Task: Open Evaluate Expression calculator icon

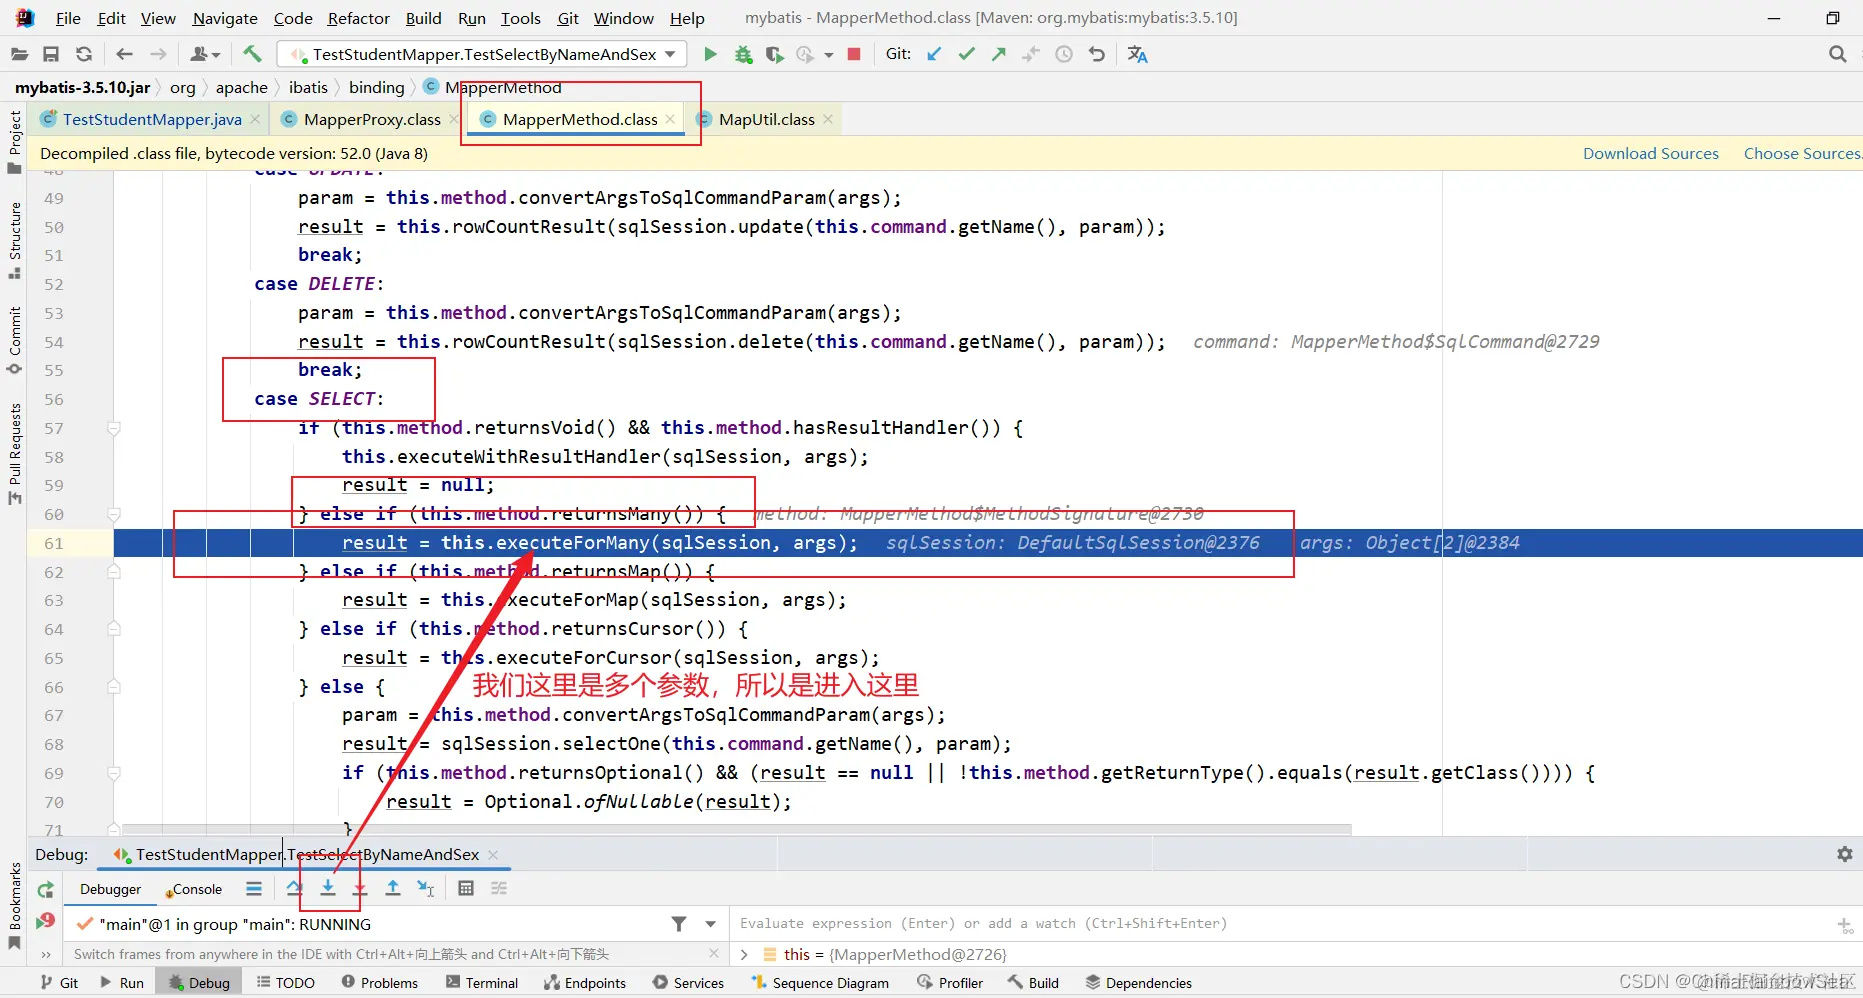Action: [x=466, y=888]
